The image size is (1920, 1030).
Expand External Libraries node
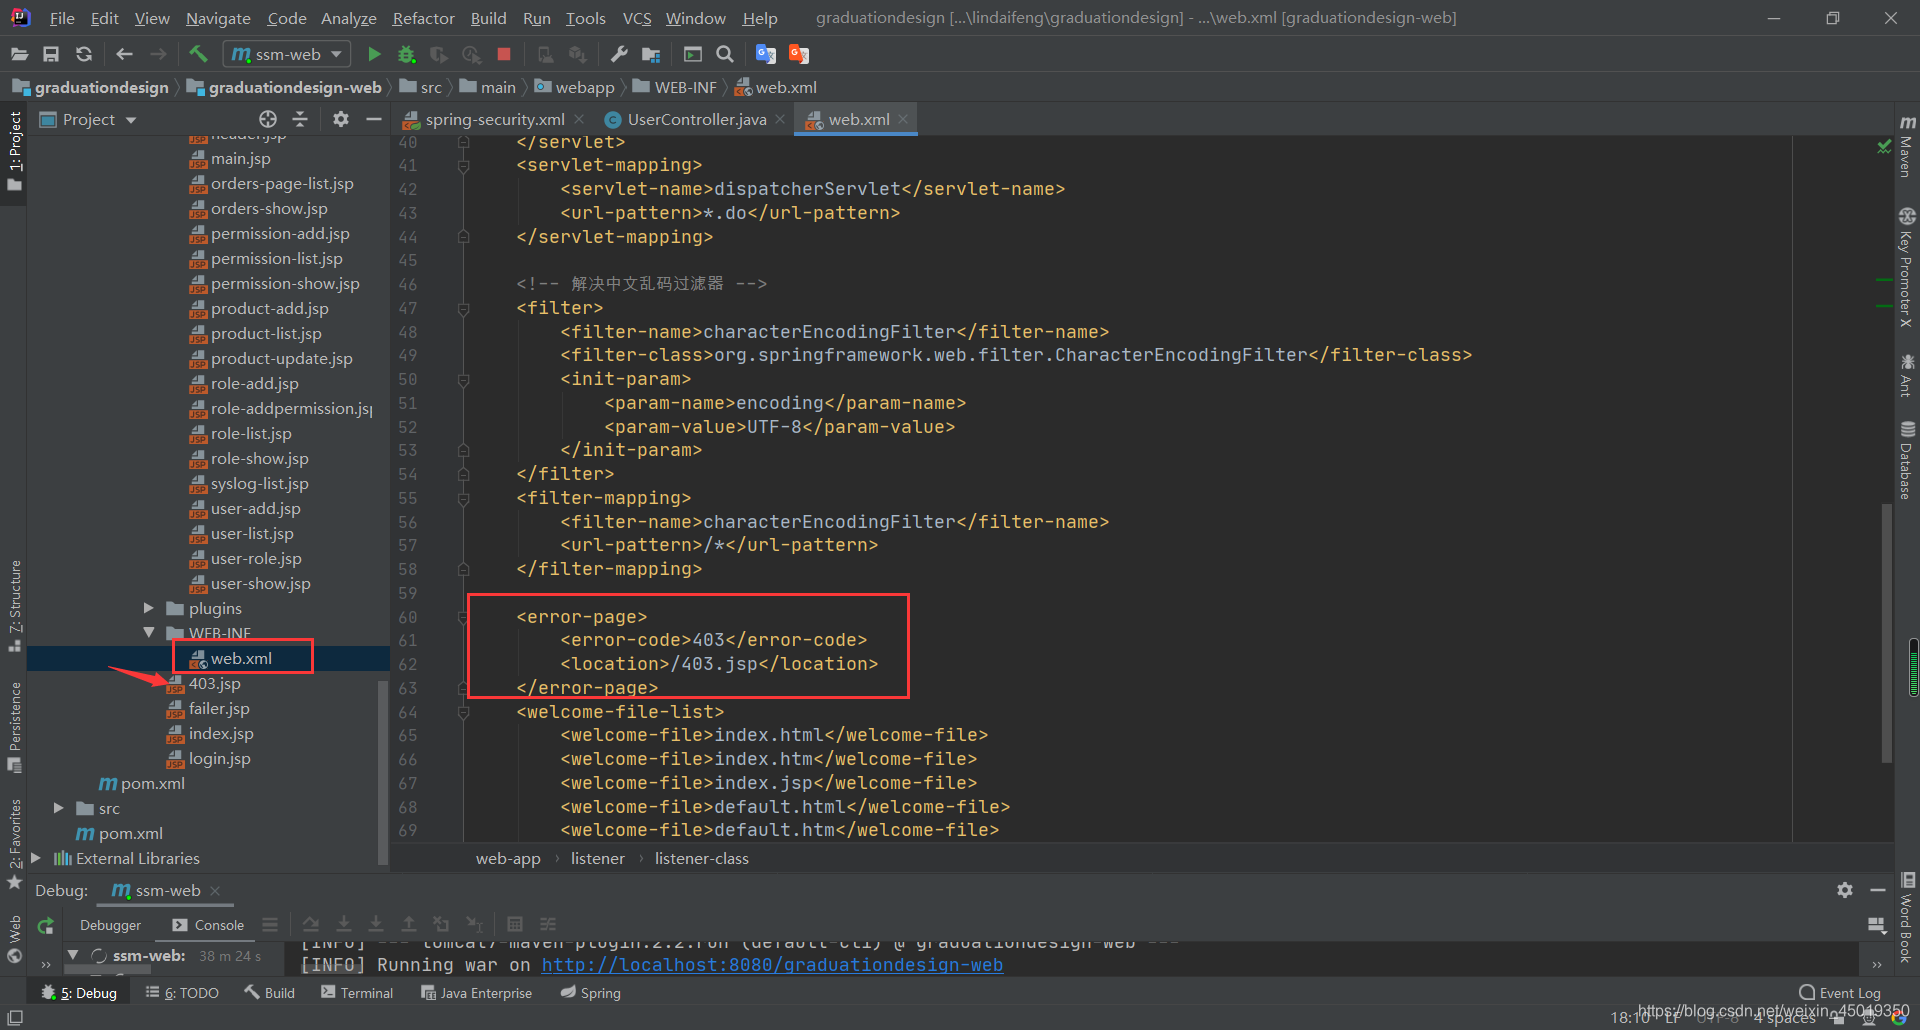(36, 858)
